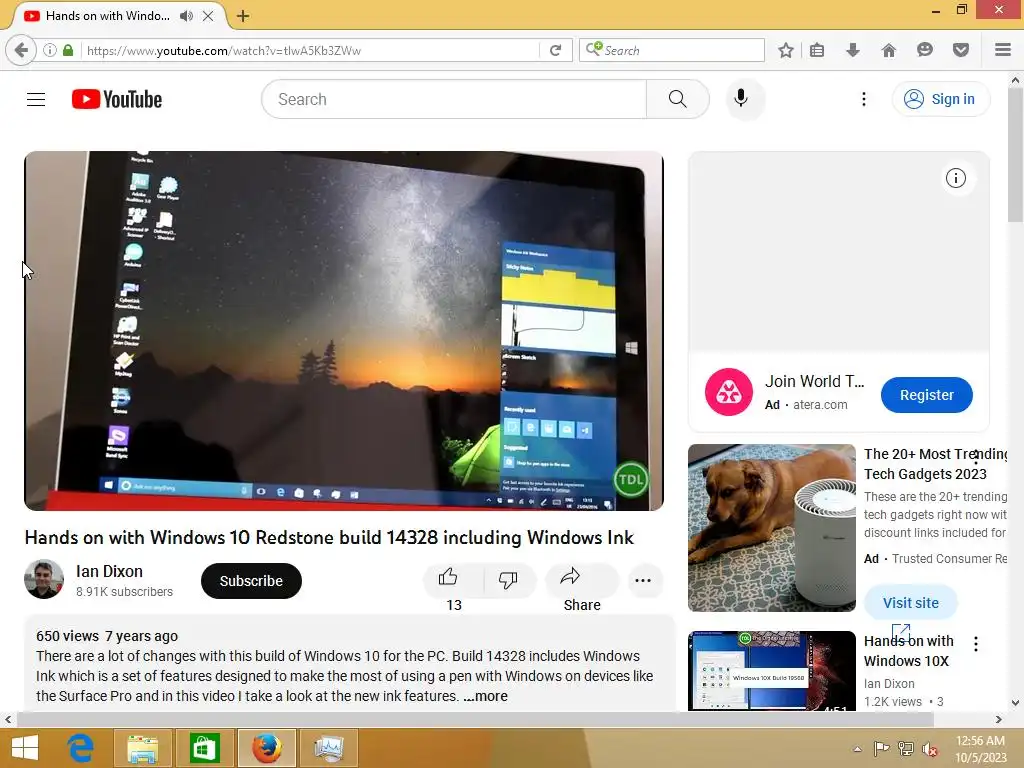Reload the page with the refresh icon
Viewport: 1024px width, 768px height.
(x=556, y=50)
